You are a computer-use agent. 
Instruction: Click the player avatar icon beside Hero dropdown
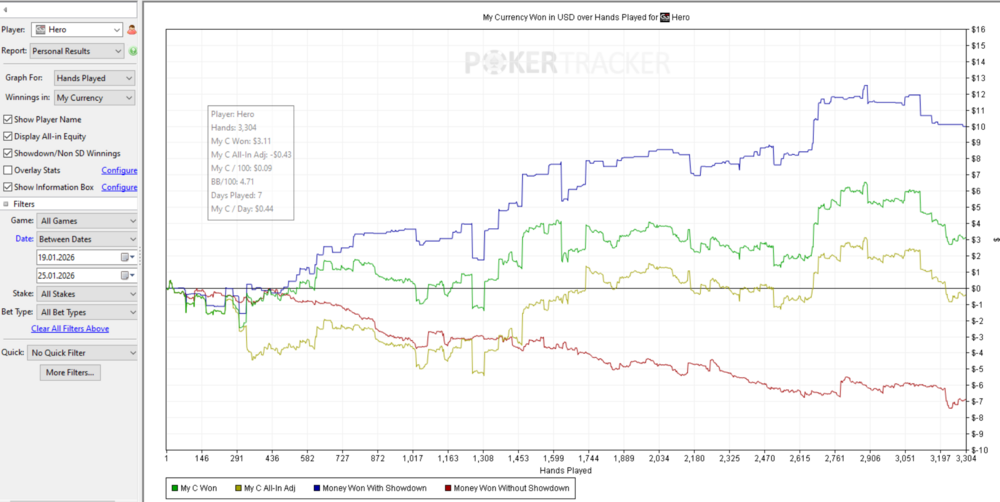click(132, 31)
